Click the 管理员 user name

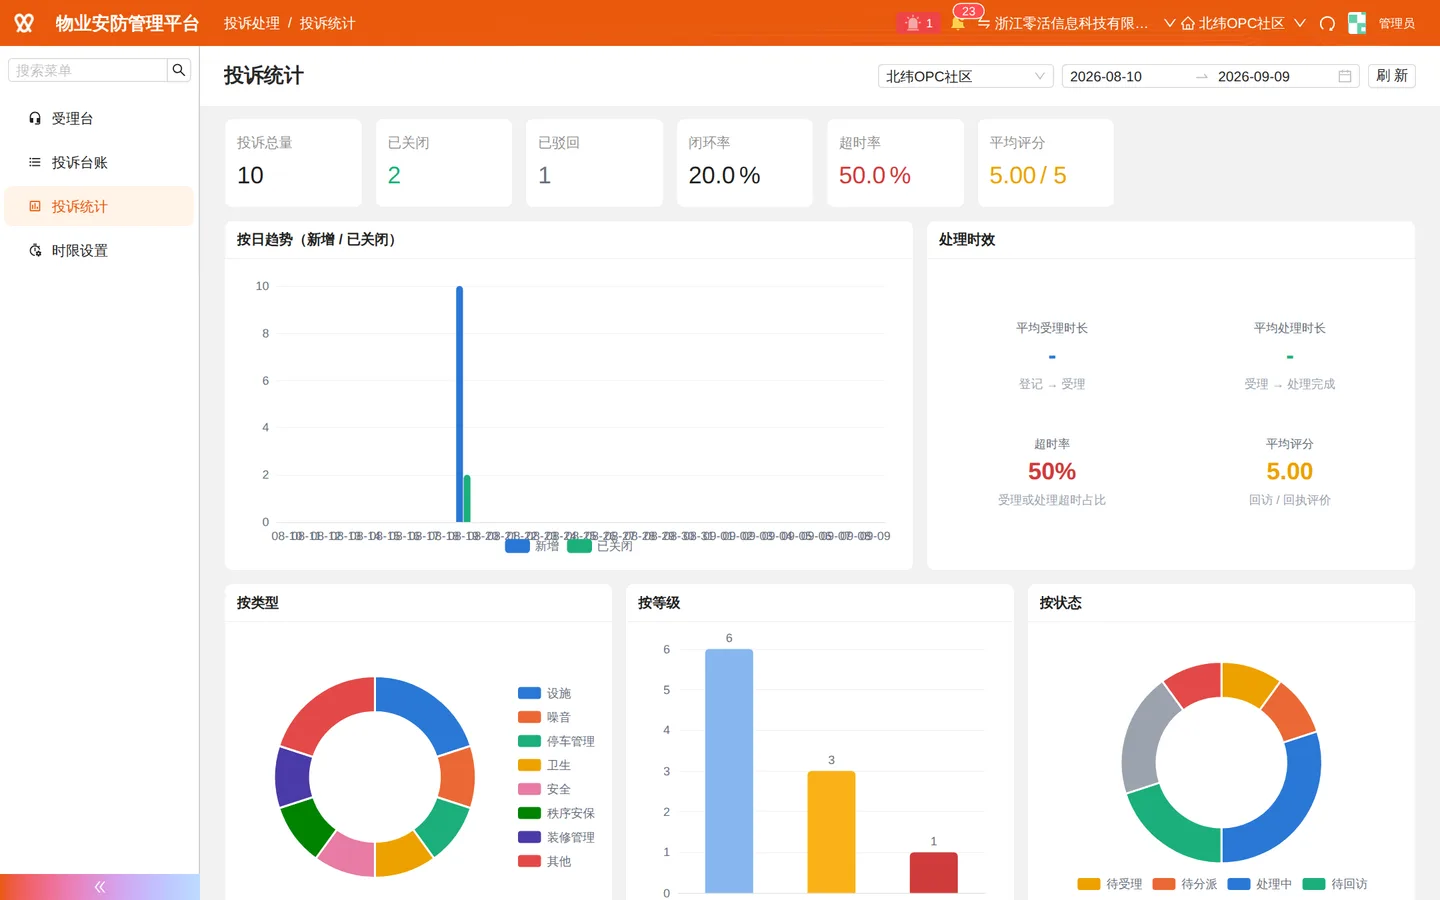1397,23
